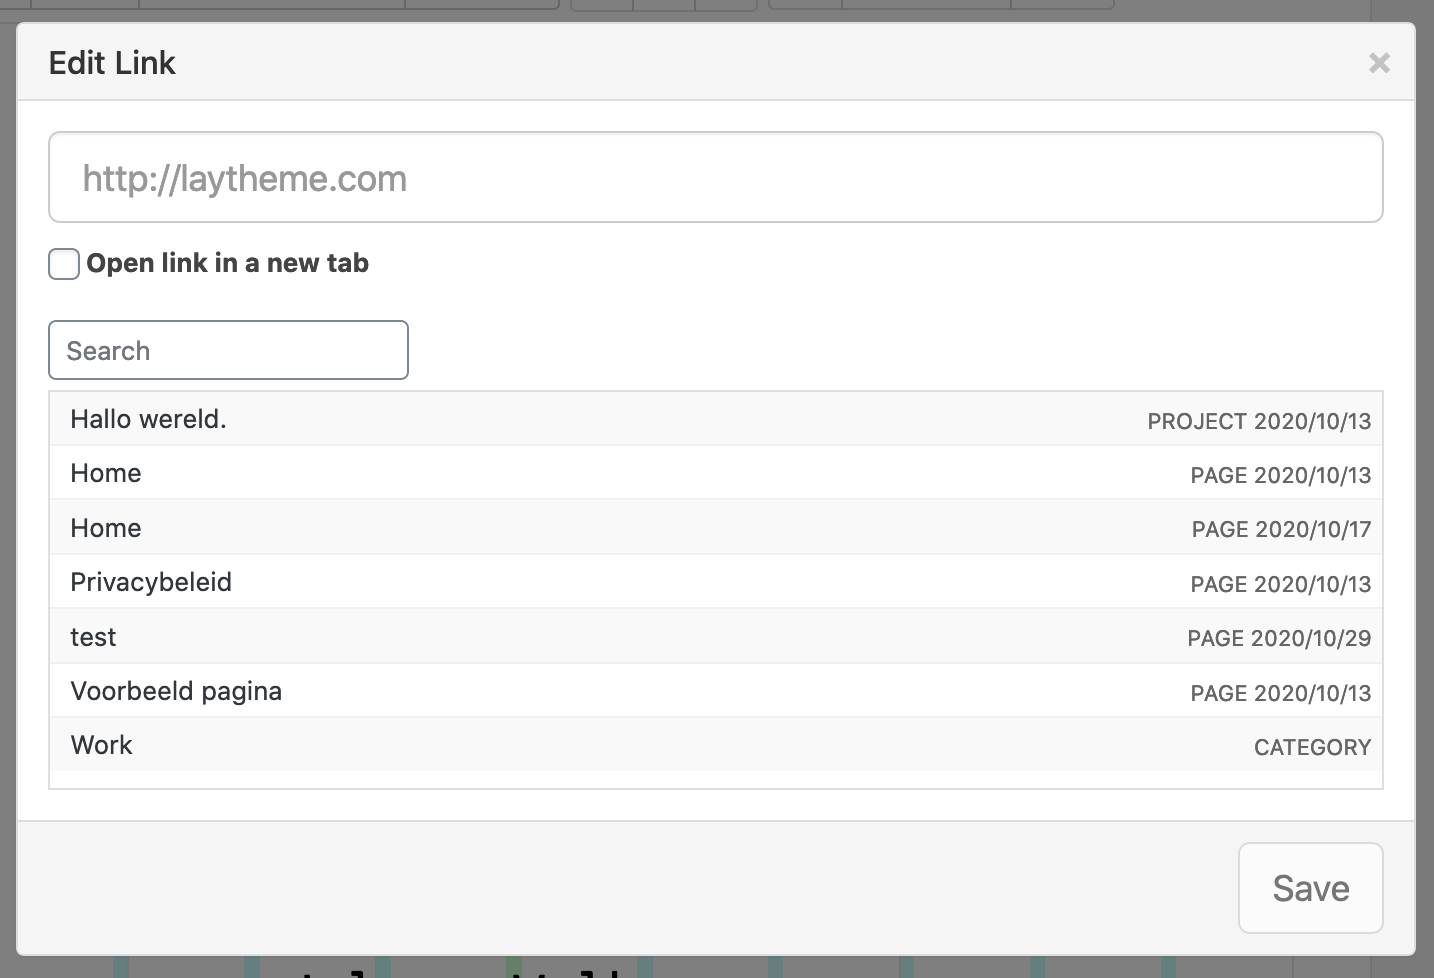
Task: Click the PAGE date label beside Voorbeeld pagina
Action: (x=1280, y=693)
